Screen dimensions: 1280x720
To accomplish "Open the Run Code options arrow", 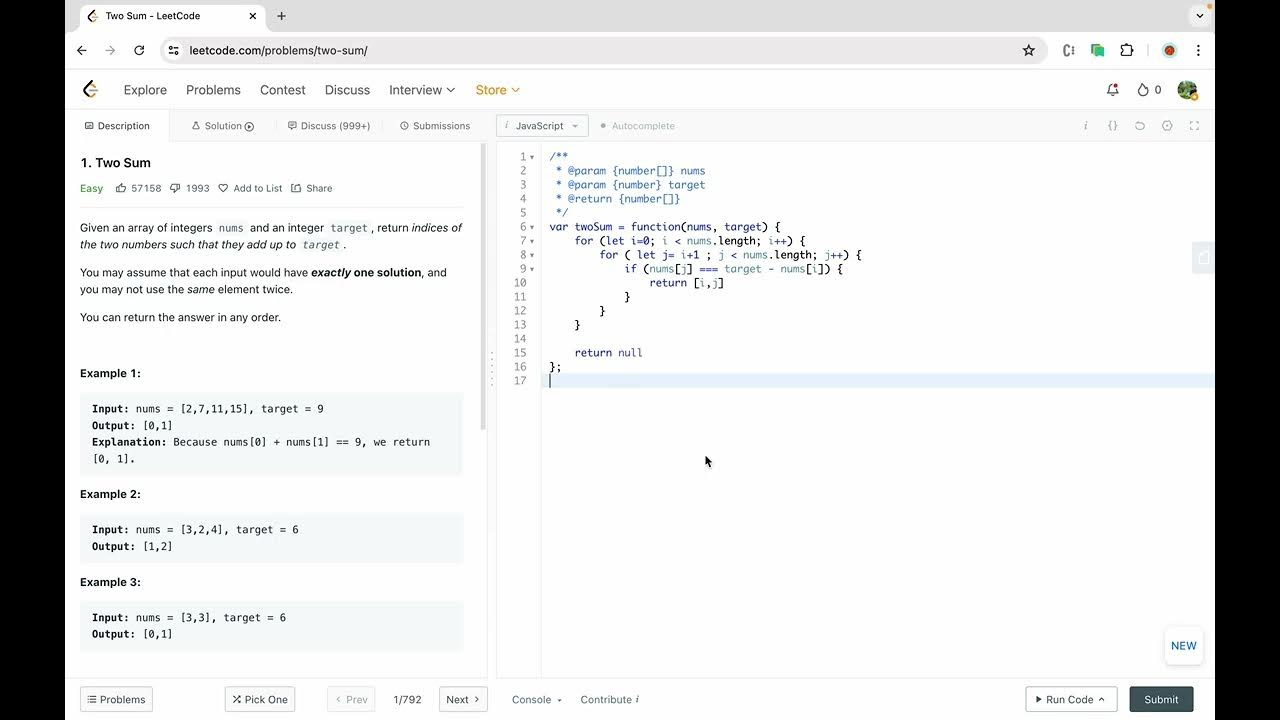I will pos(1102,700).
